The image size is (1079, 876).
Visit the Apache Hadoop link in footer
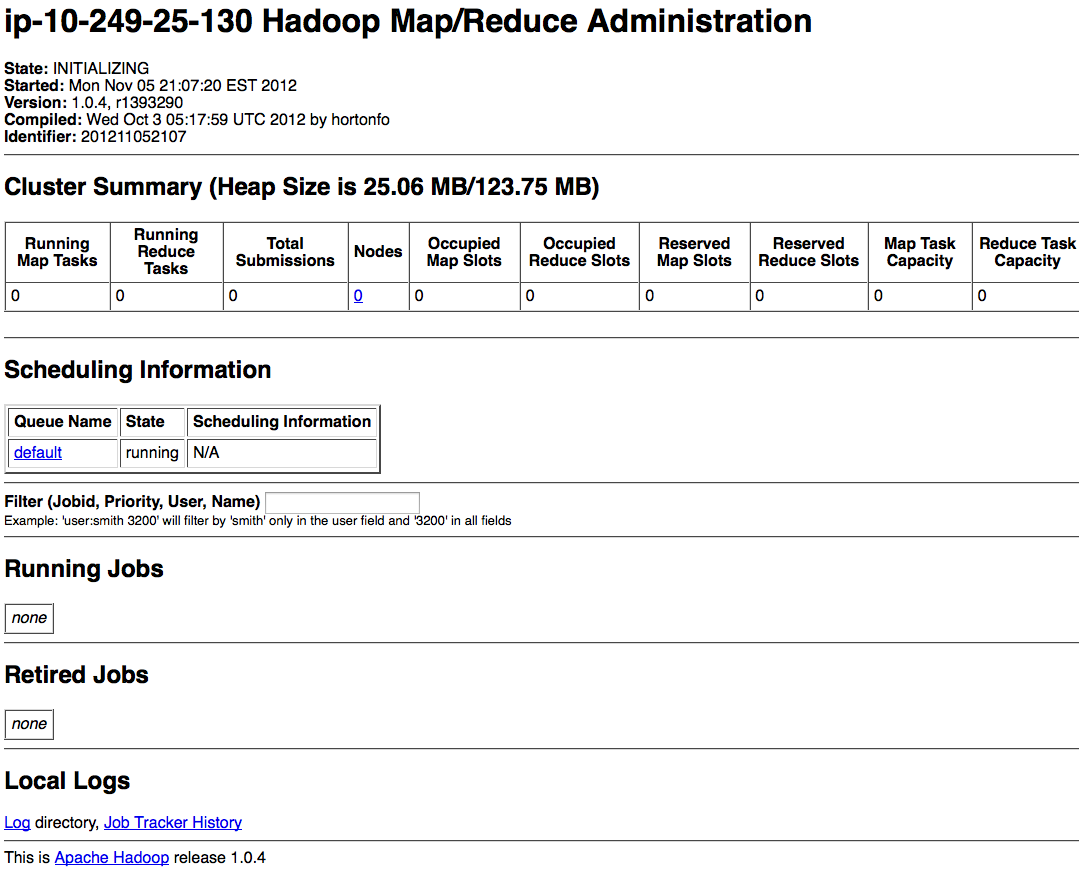tap(111, 858)
